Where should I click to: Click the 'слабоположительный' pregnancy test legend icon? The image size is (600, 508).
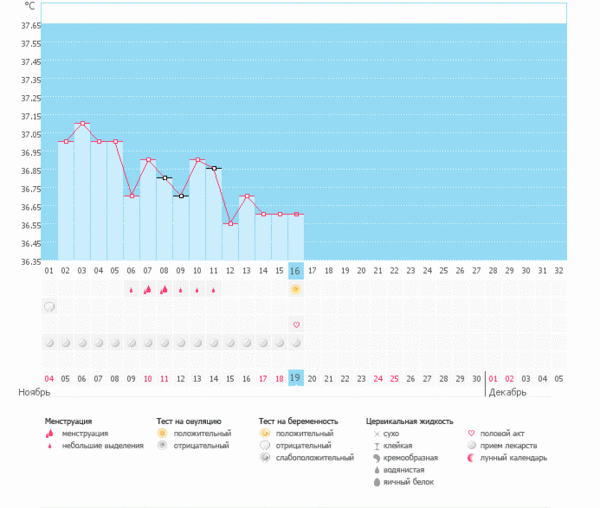[264, 458]
